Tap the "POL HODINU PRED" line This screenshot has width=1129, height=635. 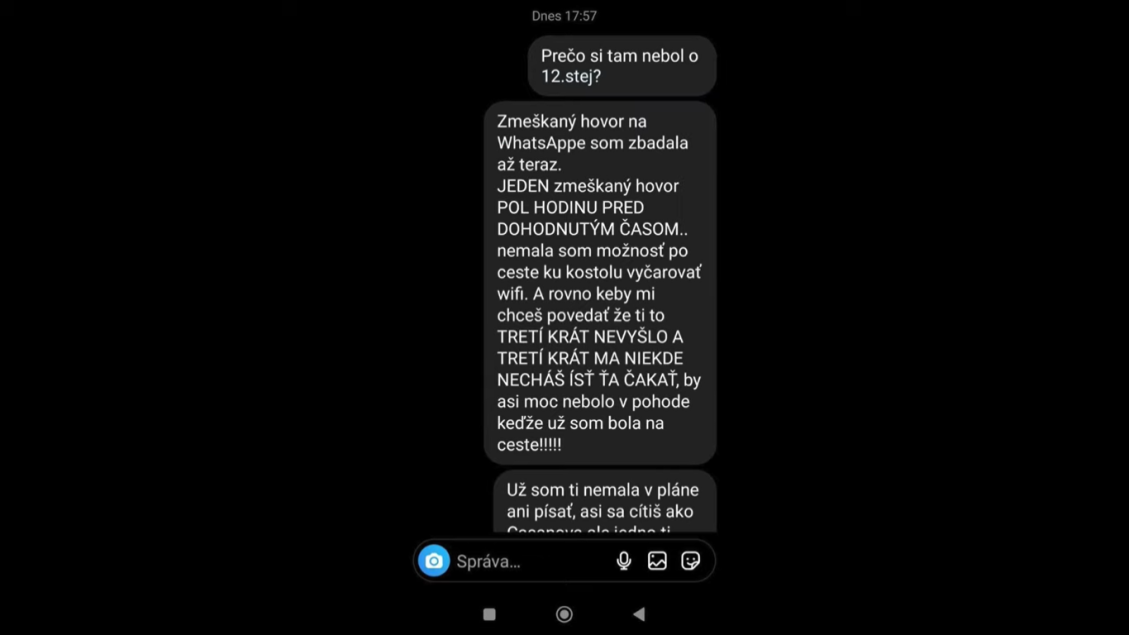[x=570, y=208]
